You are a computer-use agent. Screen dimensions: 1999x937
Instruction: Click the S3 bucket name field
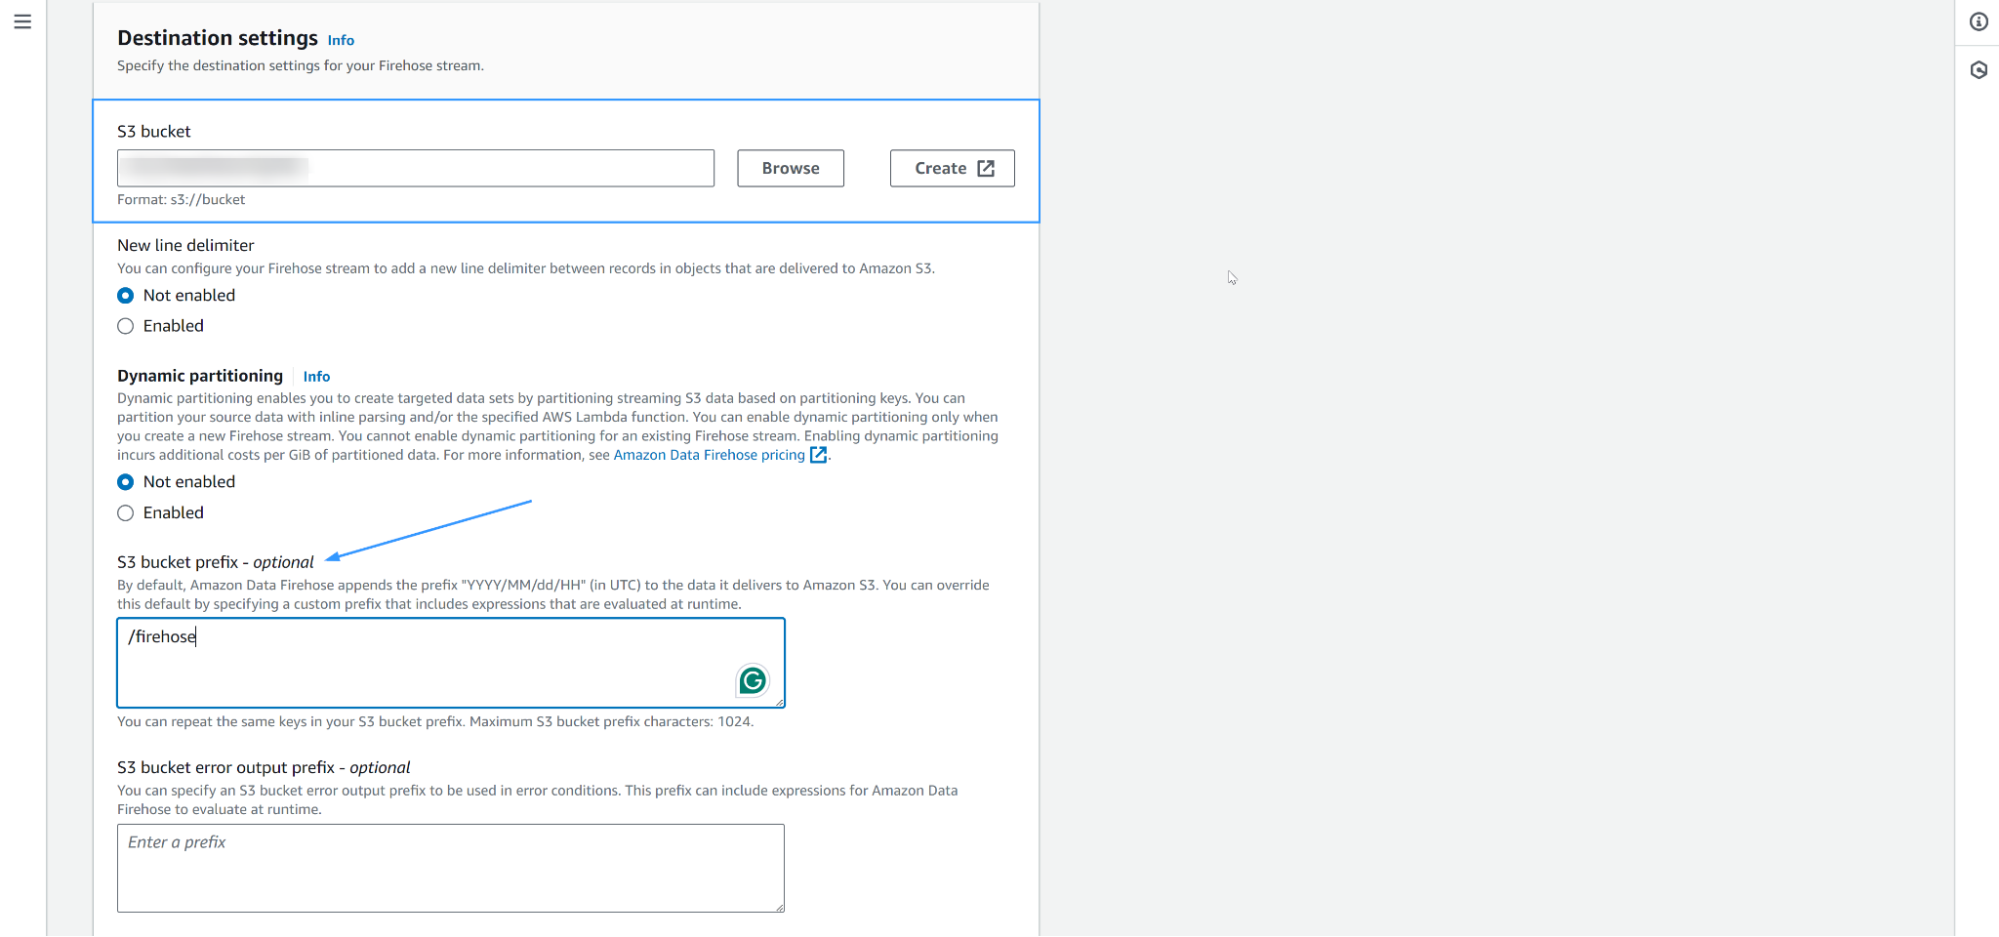[x=415, y=168]
